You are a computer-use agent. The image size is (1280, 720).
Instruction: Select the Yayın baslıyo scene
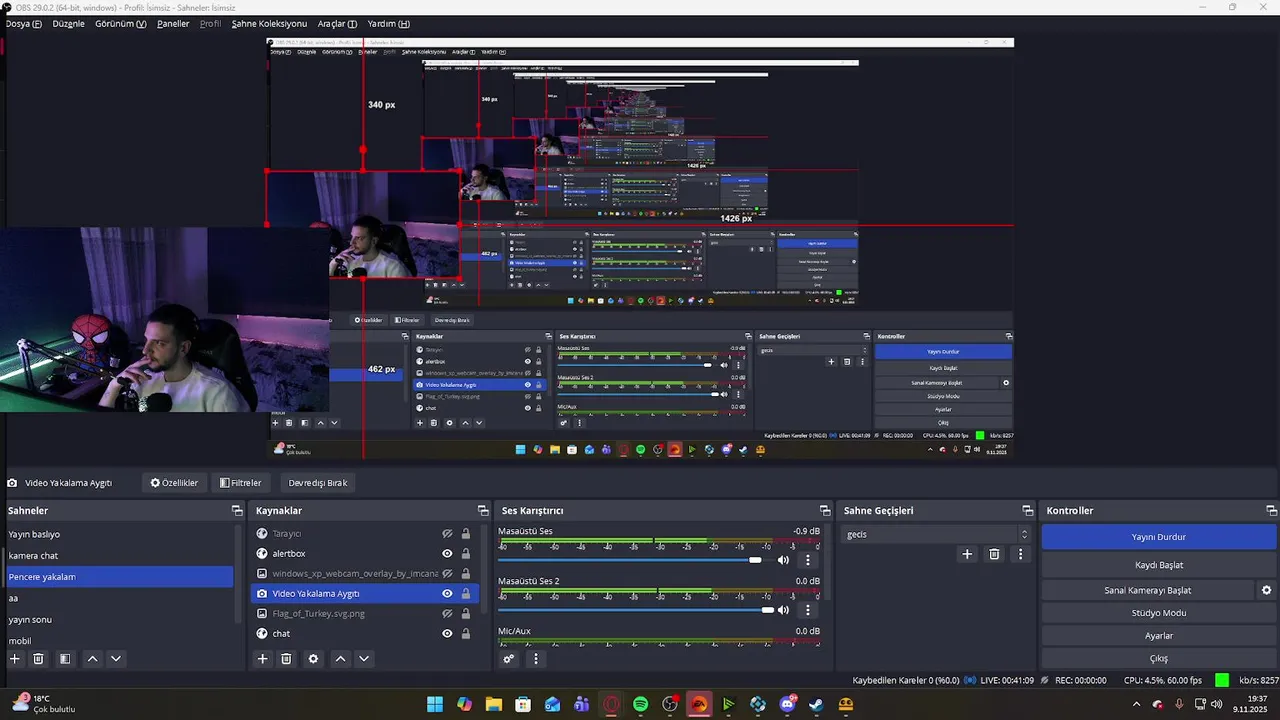pos(118,534)
